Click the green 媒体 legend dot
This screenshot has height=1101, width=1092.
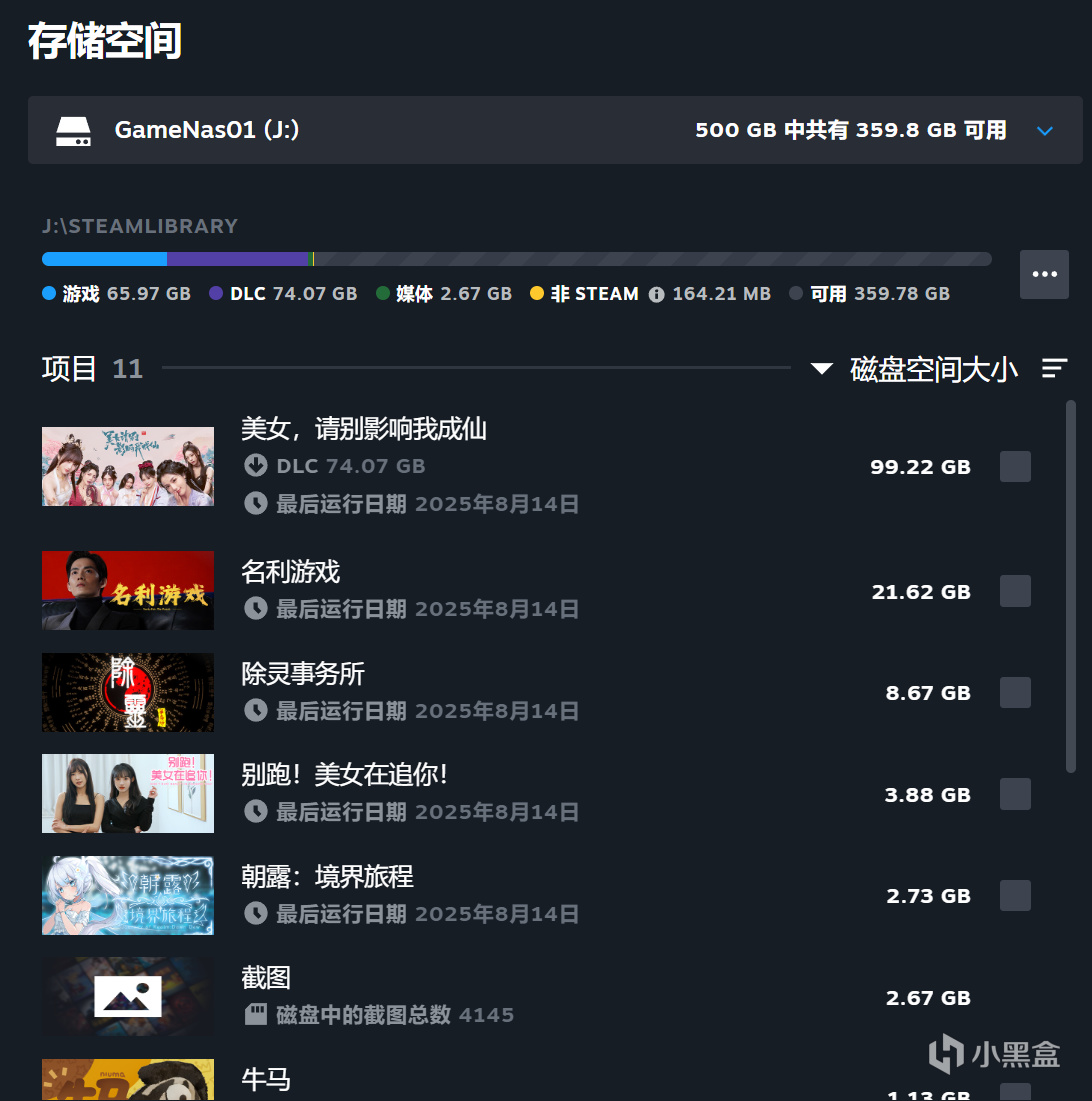click(x=383, y=293)
